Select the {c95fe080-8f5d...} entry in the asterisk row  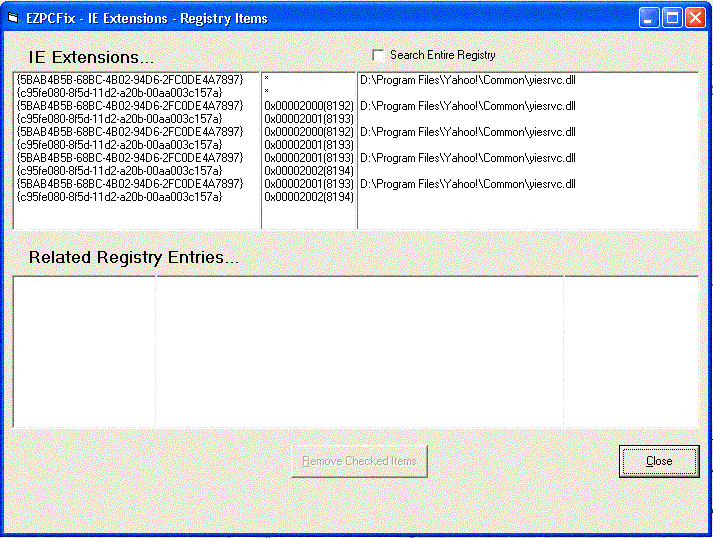[120, 93]
